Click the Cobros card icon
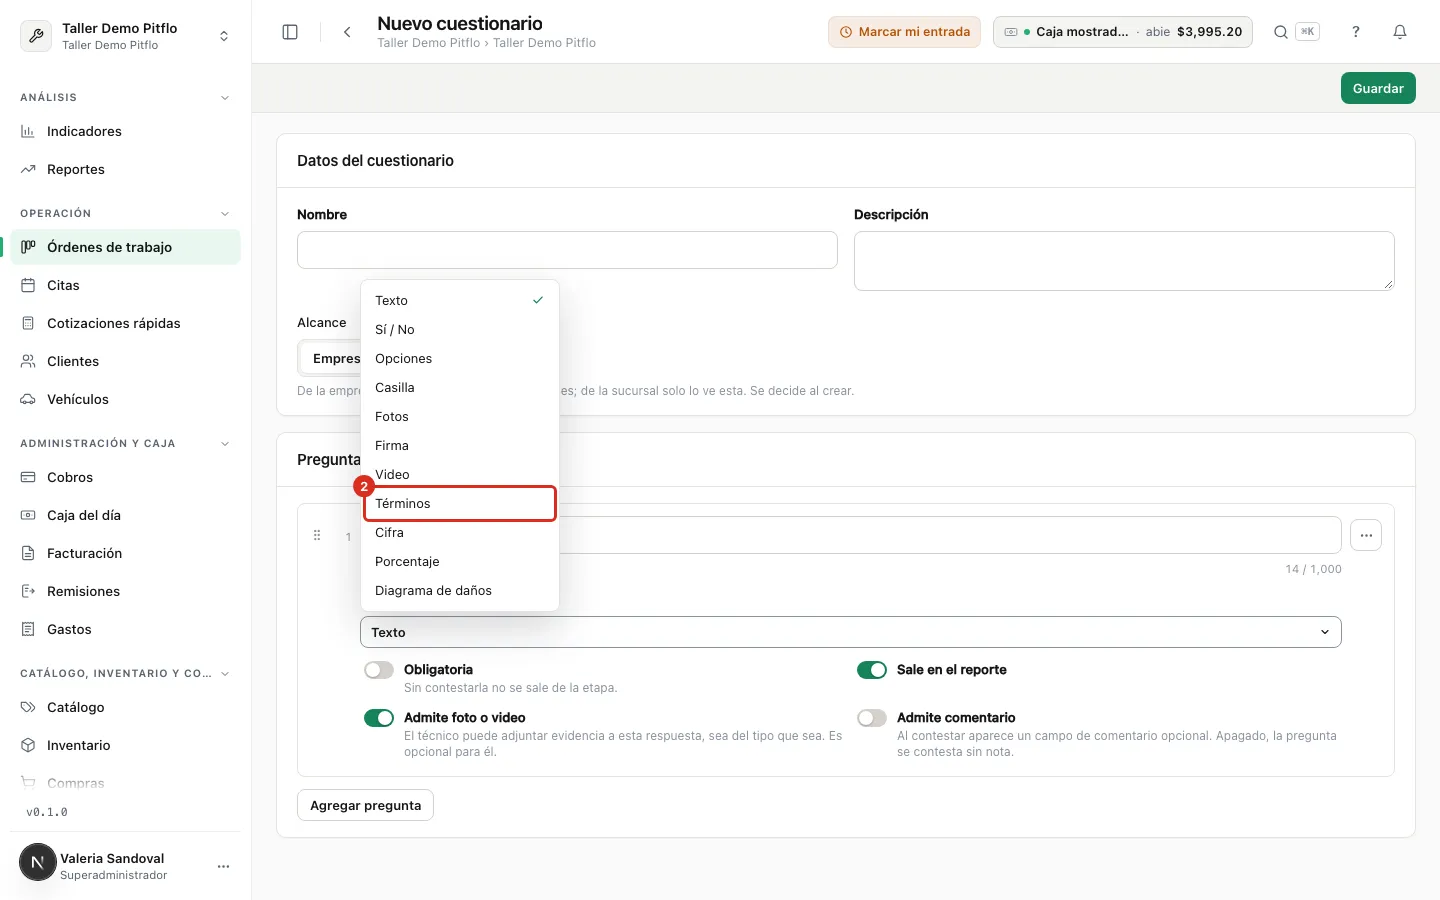1440x900 pixels. click(x=28, y=477)
